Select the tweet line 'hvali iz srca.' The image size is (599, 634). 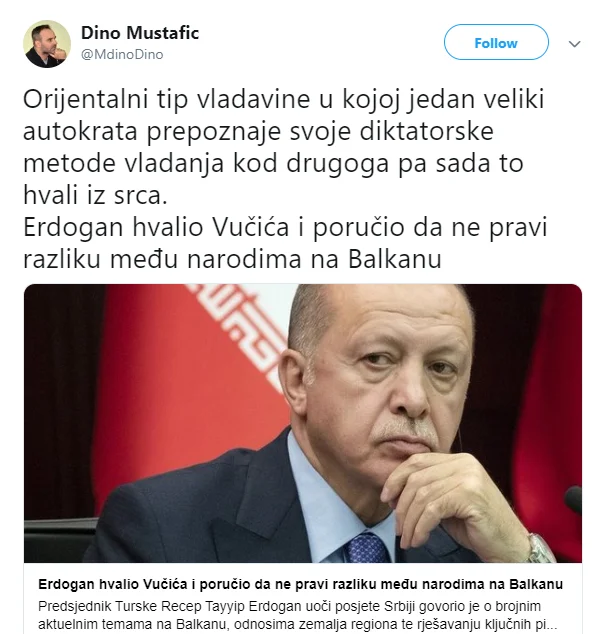95,195
